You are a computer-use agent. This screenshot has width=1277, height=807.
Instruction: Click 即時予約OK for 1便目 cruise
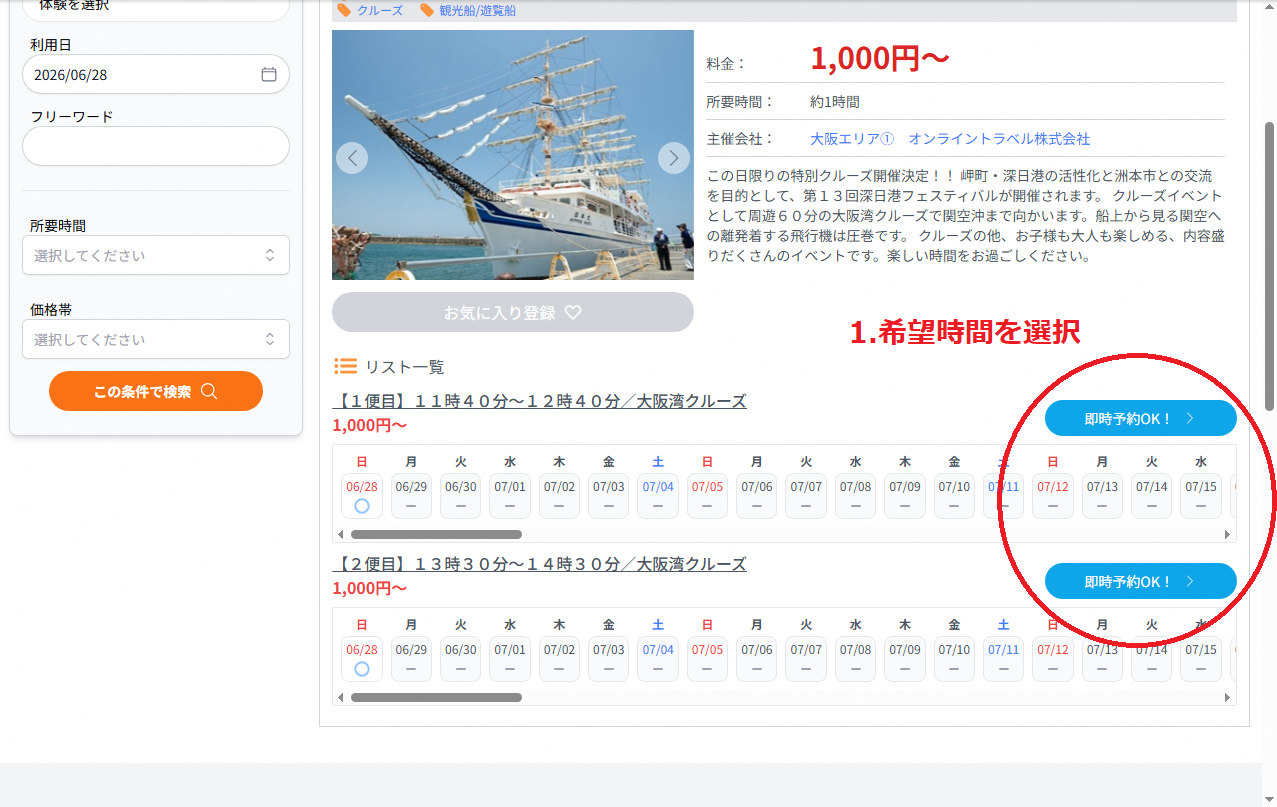point(1141,418)
